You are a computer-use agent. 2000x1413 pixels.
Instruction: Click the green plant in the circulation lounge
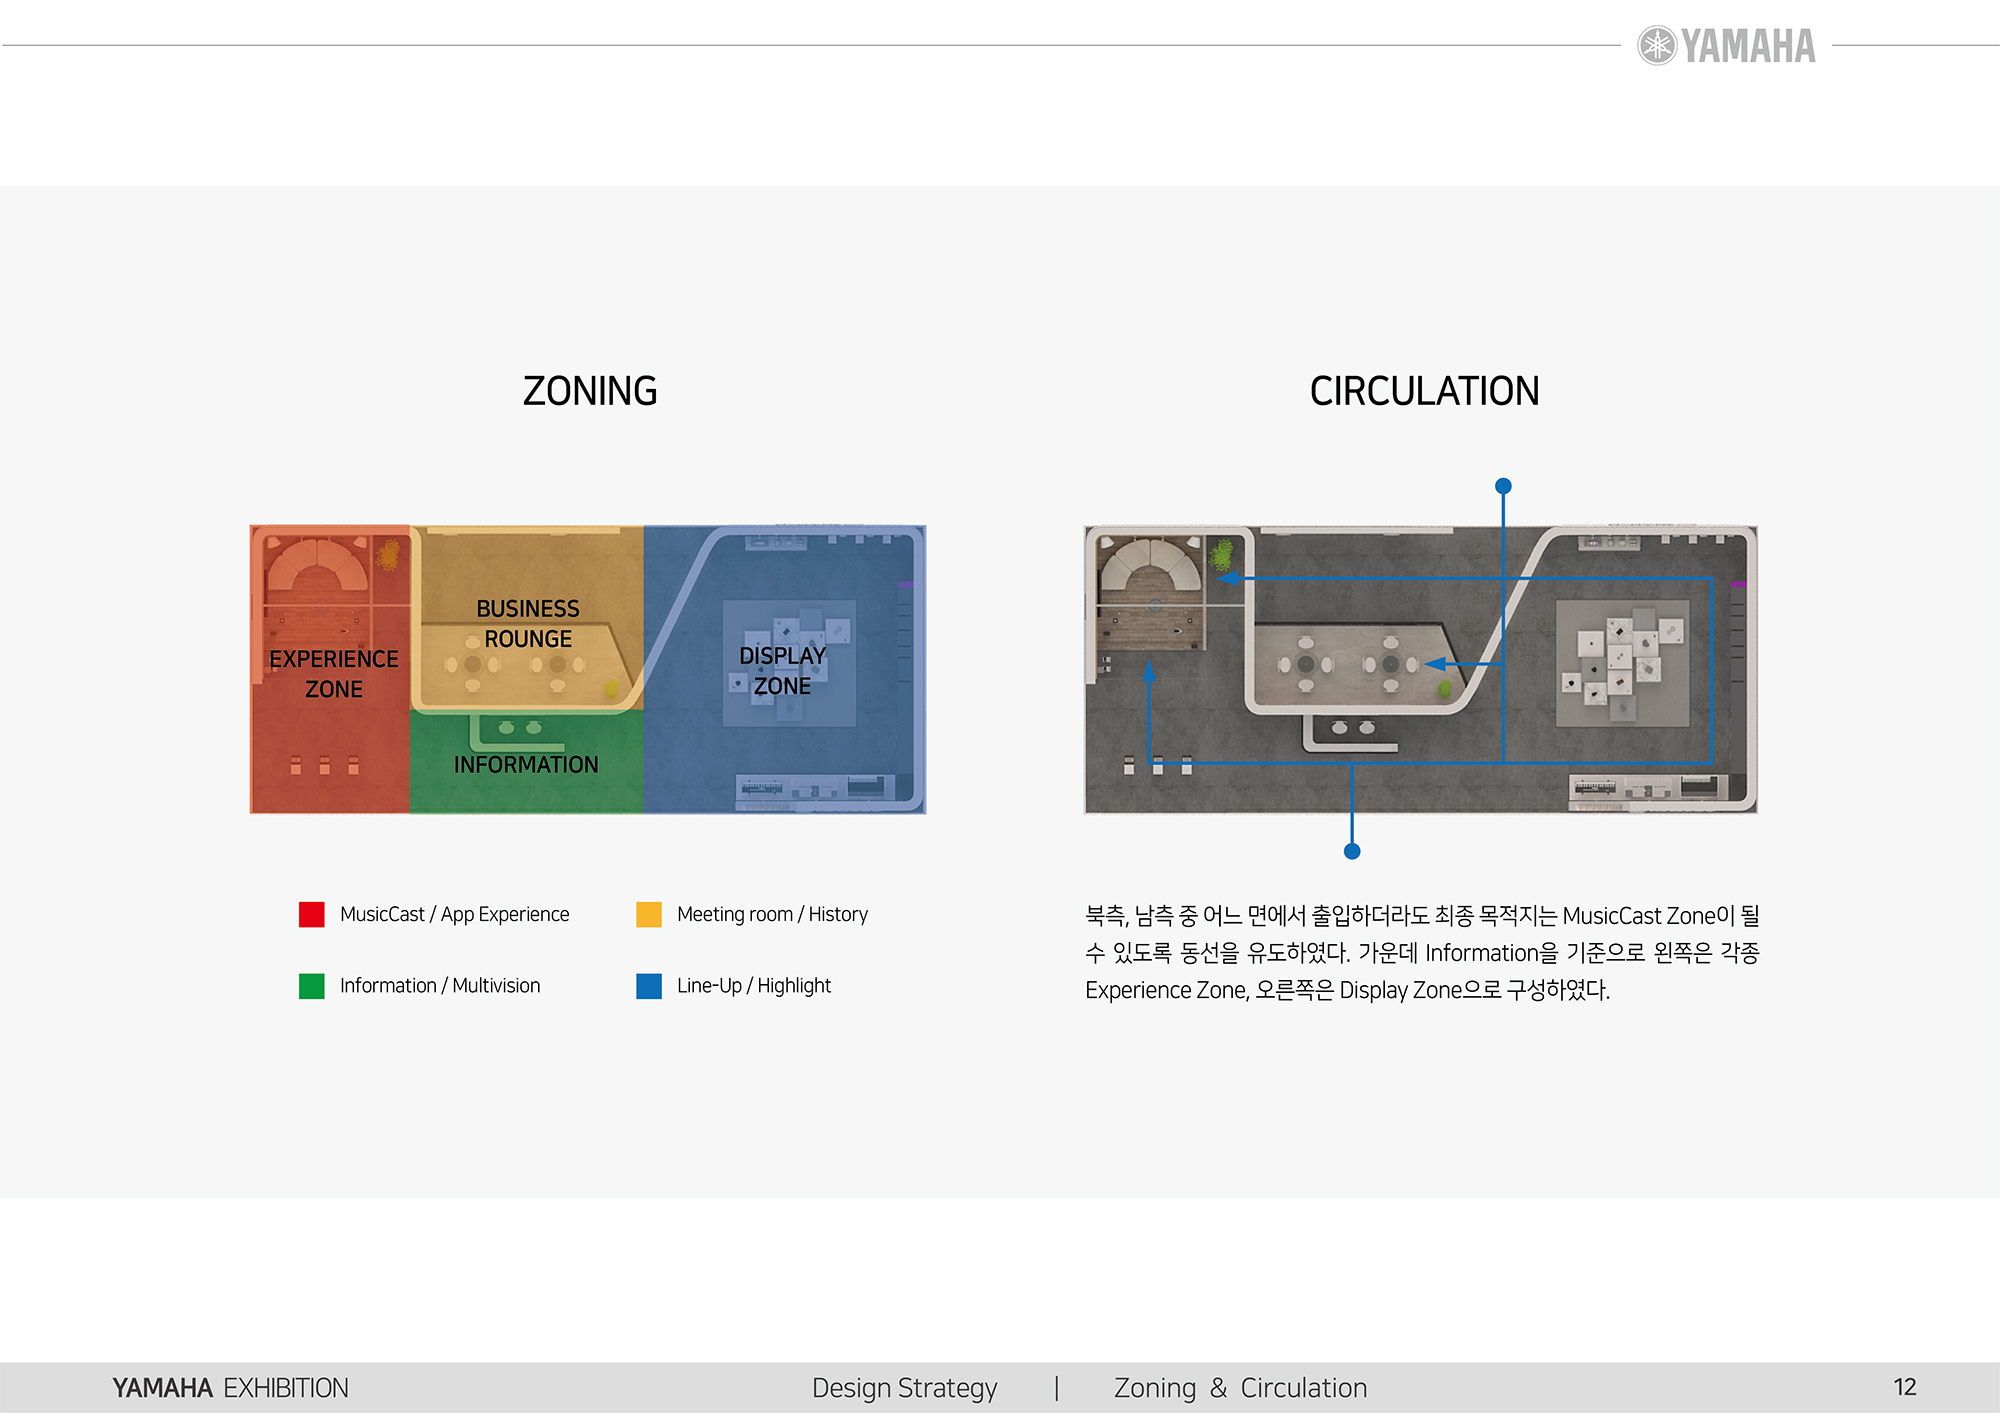pos(1444,689)
